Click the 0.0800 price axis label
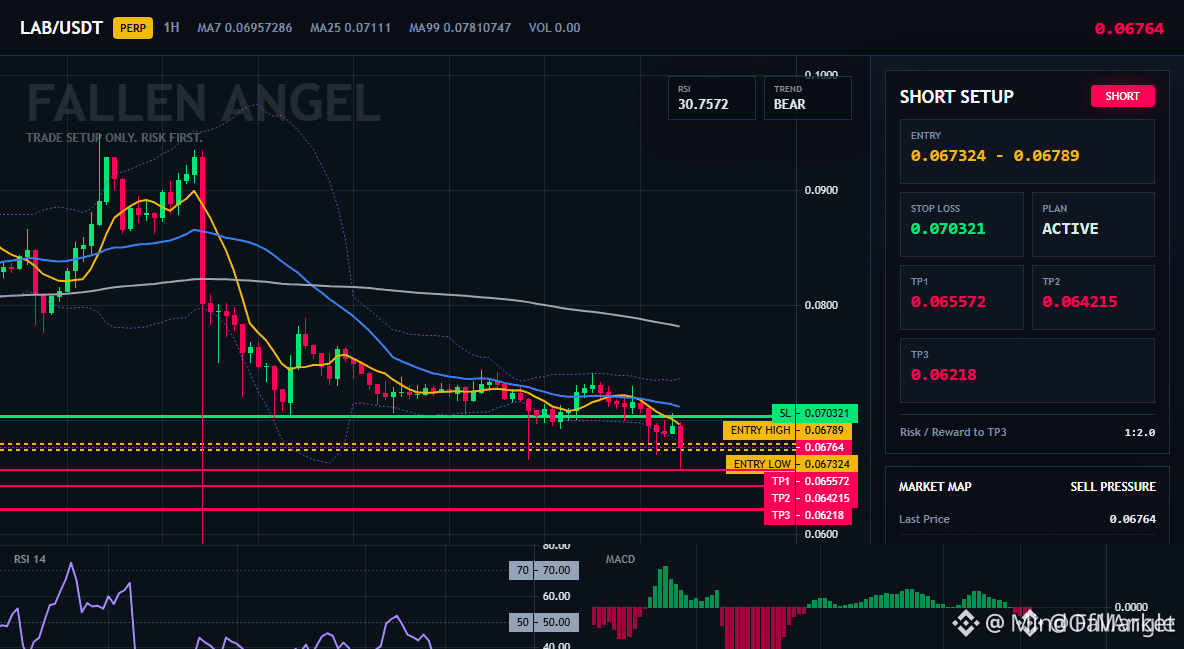 (x=821, y=305)
